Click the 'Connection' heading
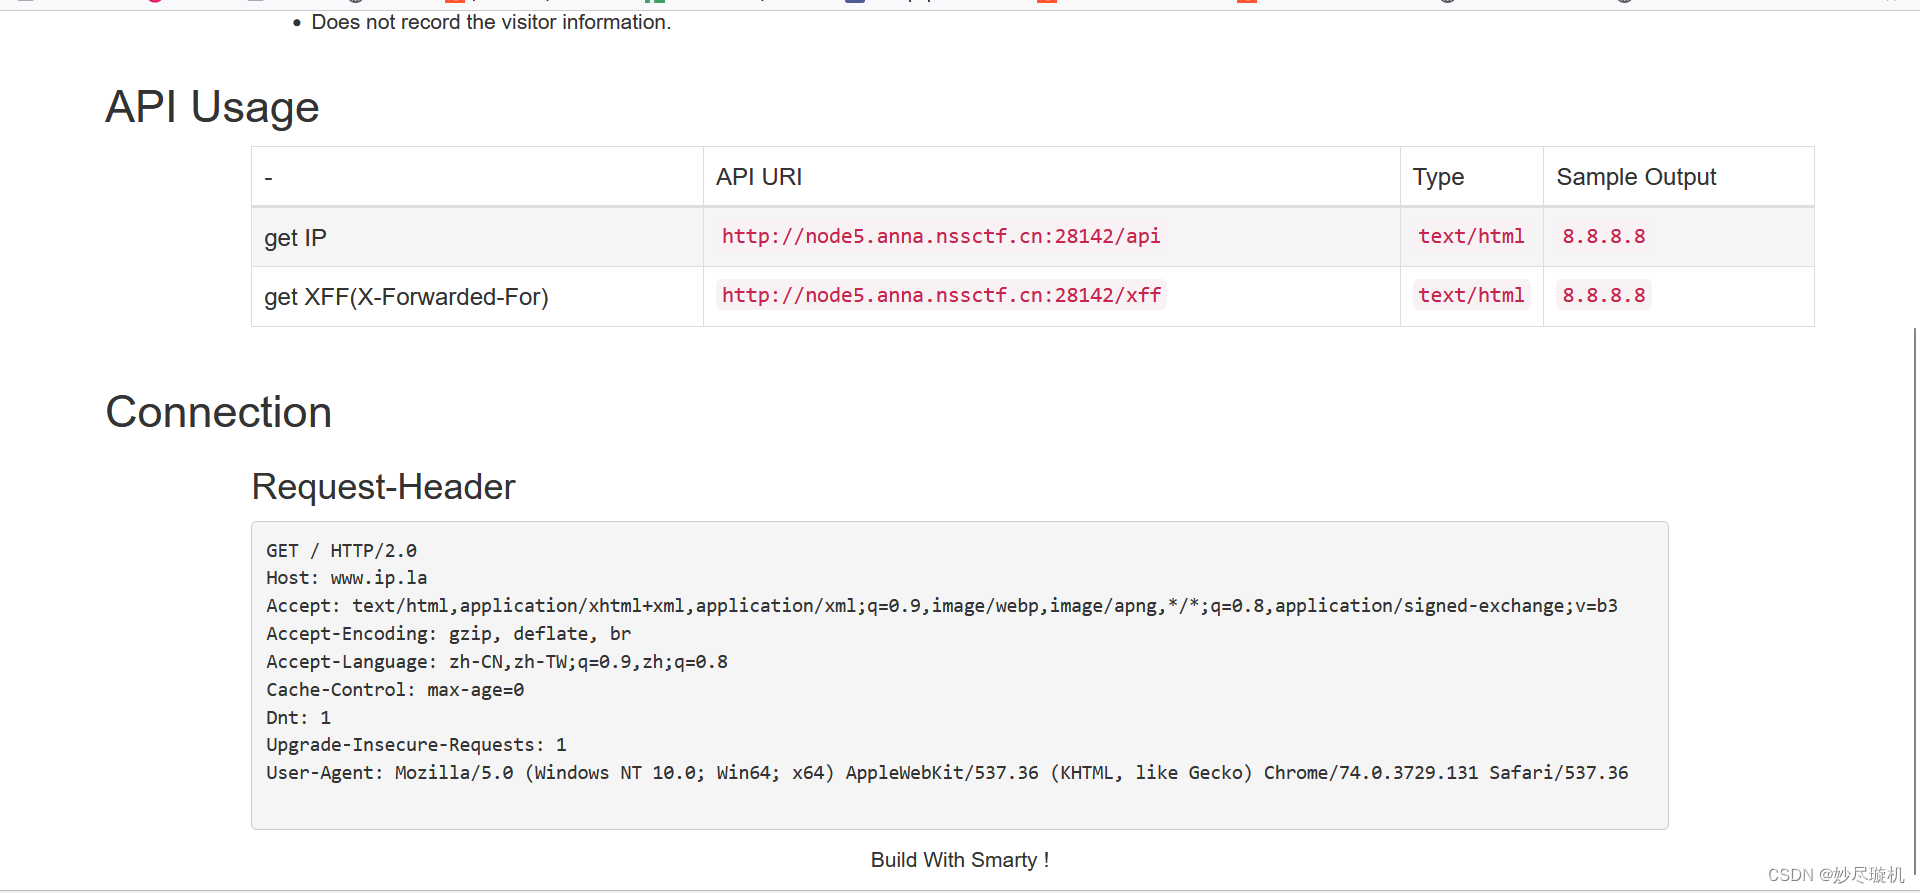The width and height of the screenshot is (1920, 893). tap(218, 412)
